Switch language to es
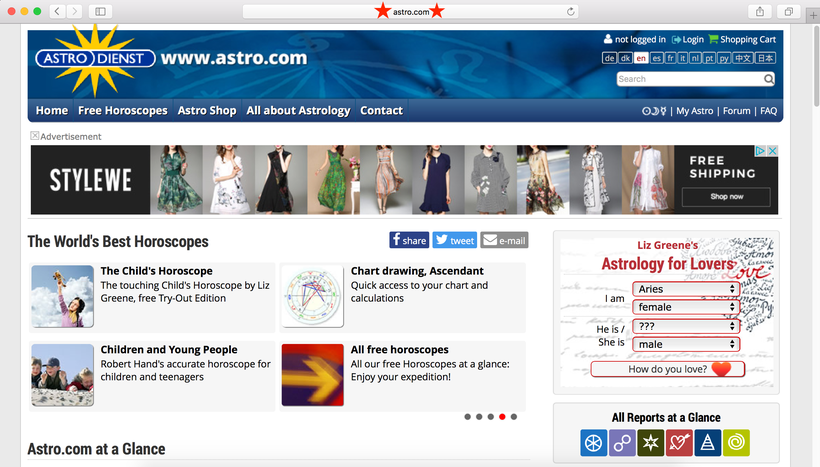Viewport: 820px width, 467px height. click(657, 58)
